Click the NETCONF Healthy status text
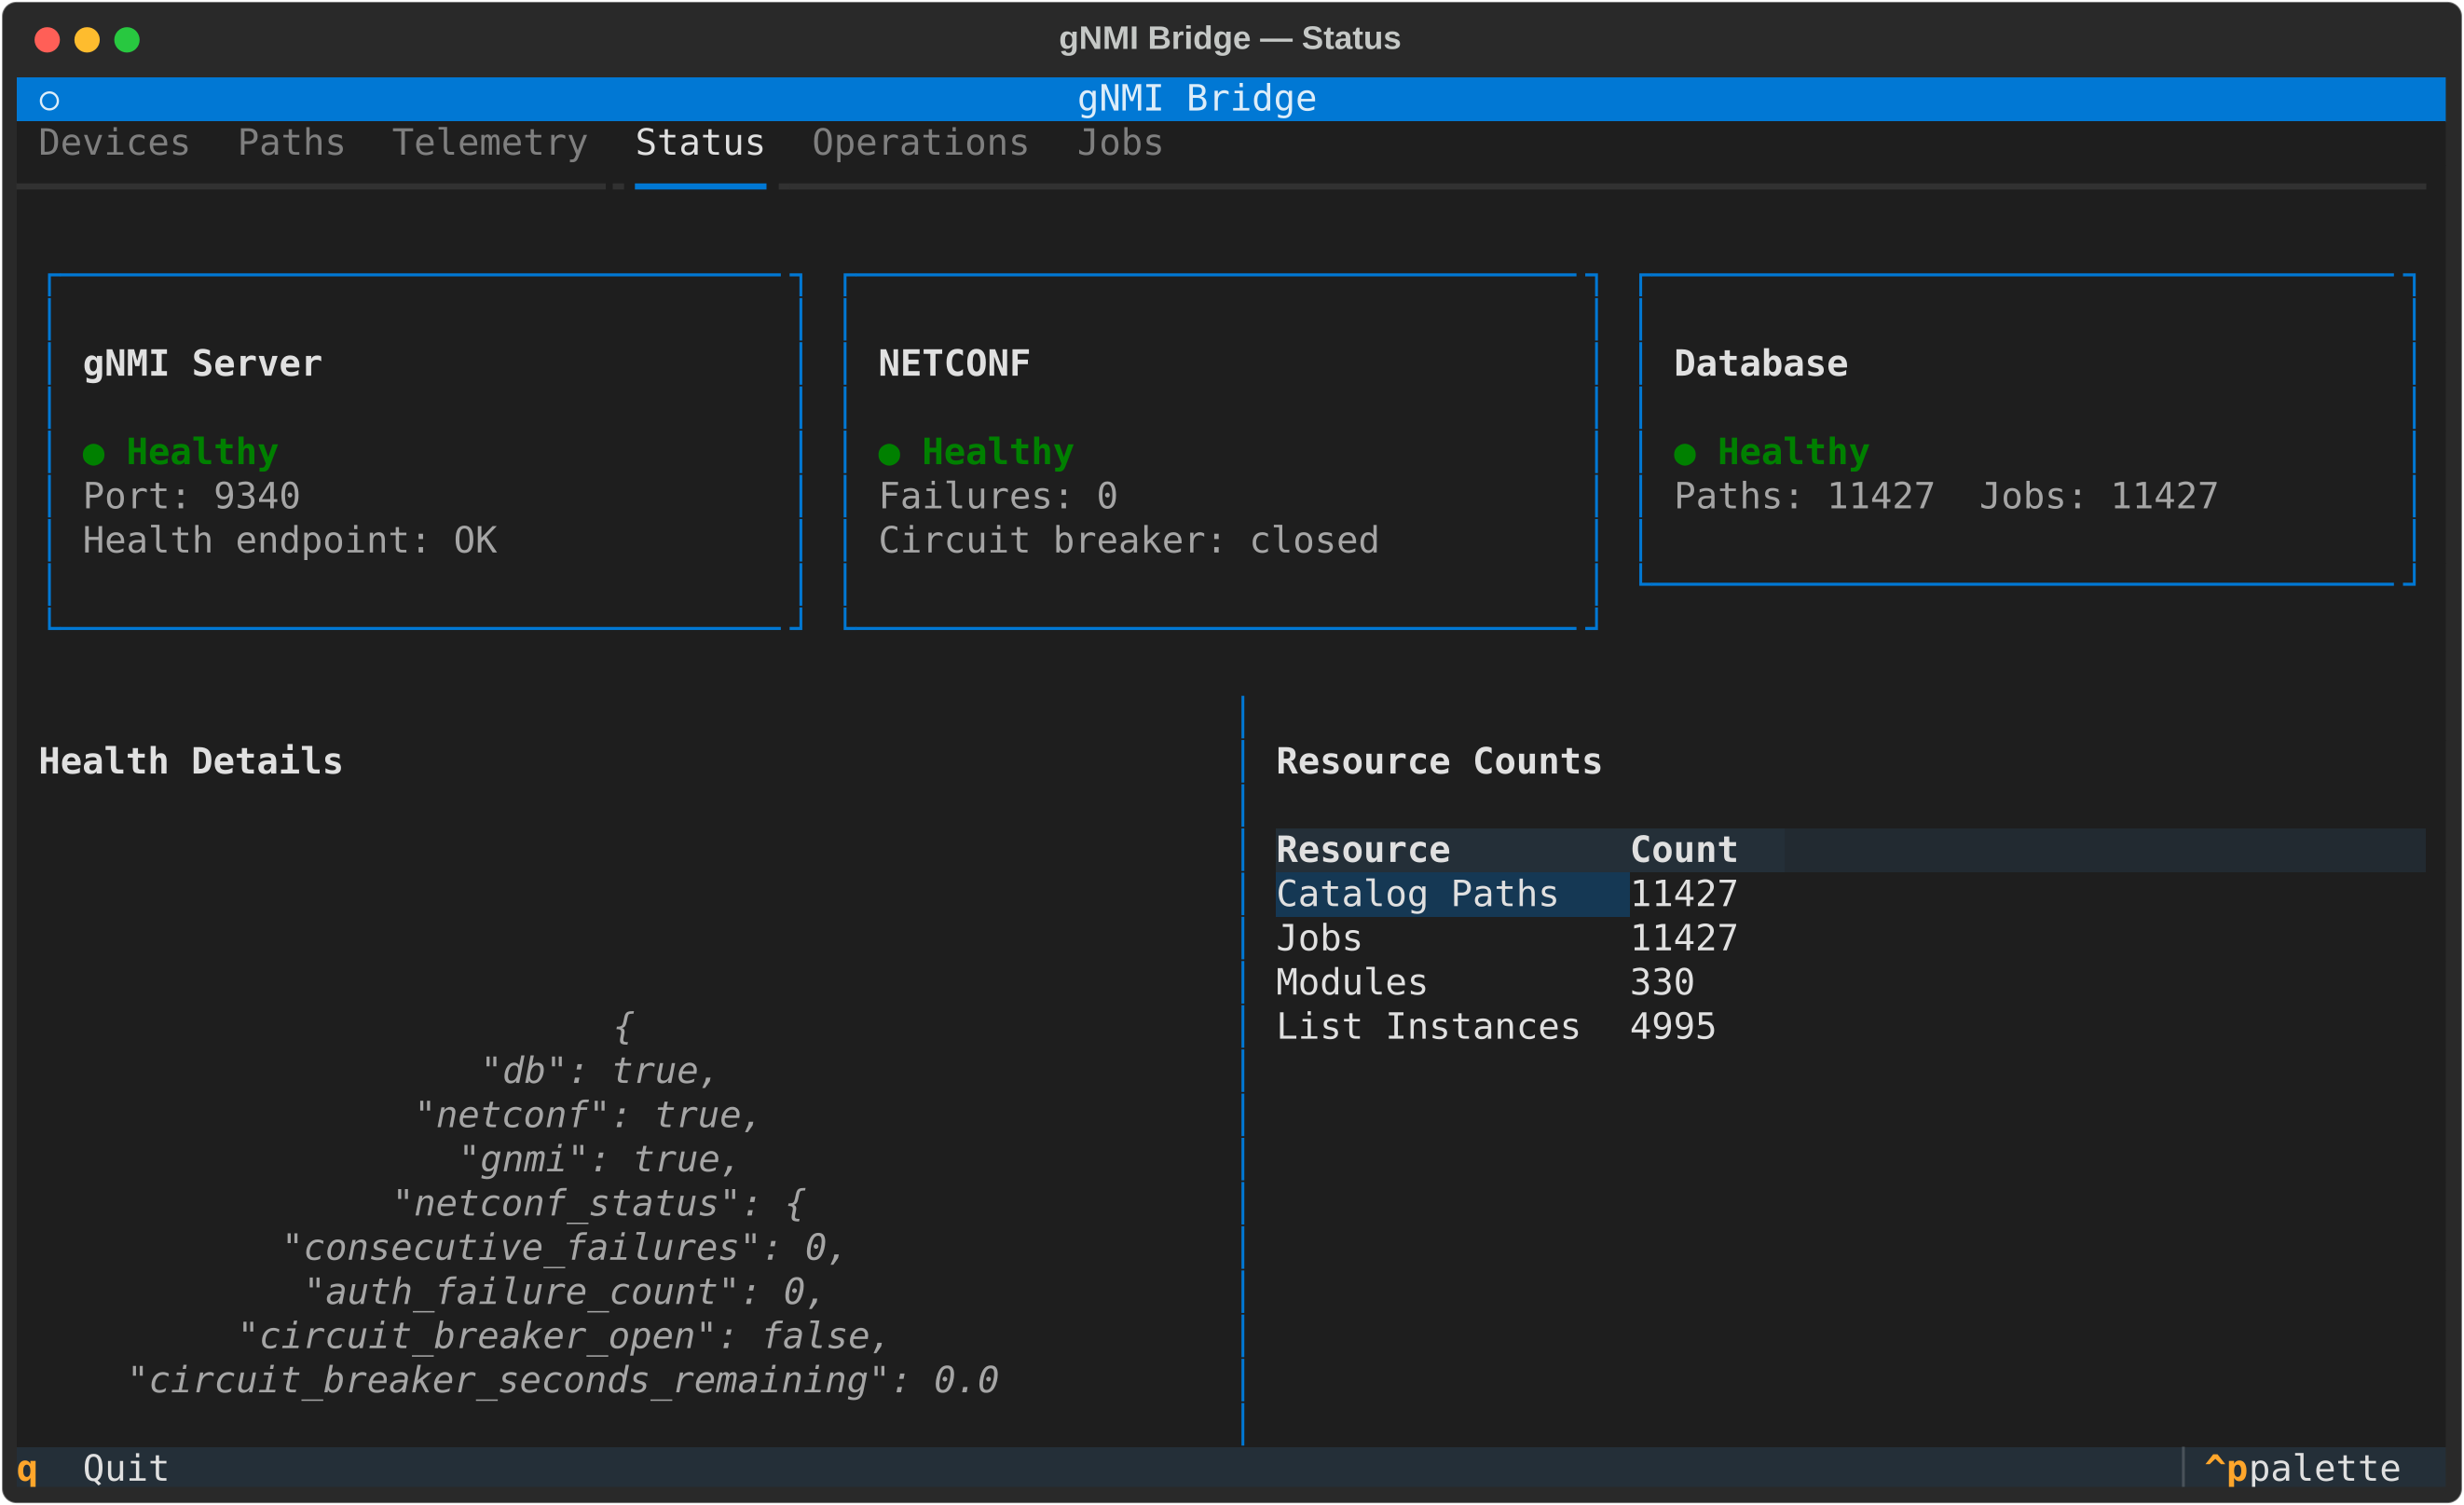This screenshot has width=2464, height=1505. click(x=998, y=452)
